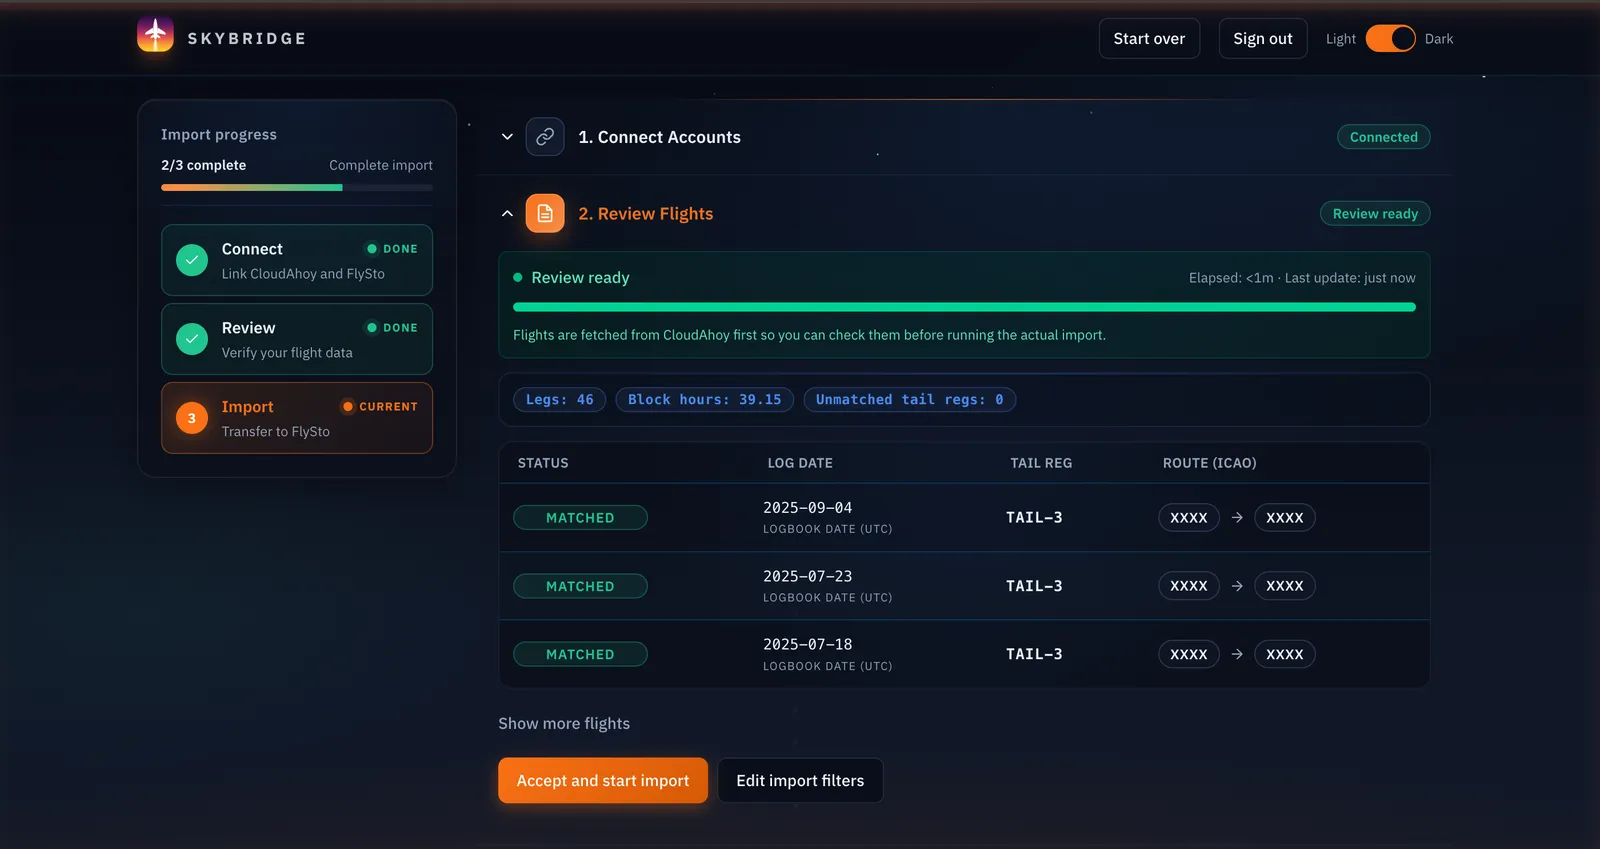
Task: Open the Review step card
Action: (x=297, y=339)
